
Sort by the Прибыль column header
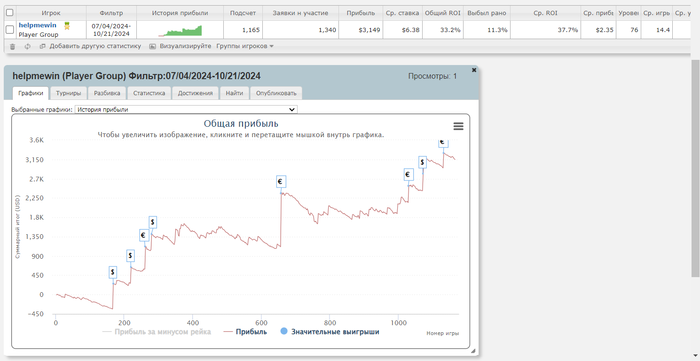361,13
